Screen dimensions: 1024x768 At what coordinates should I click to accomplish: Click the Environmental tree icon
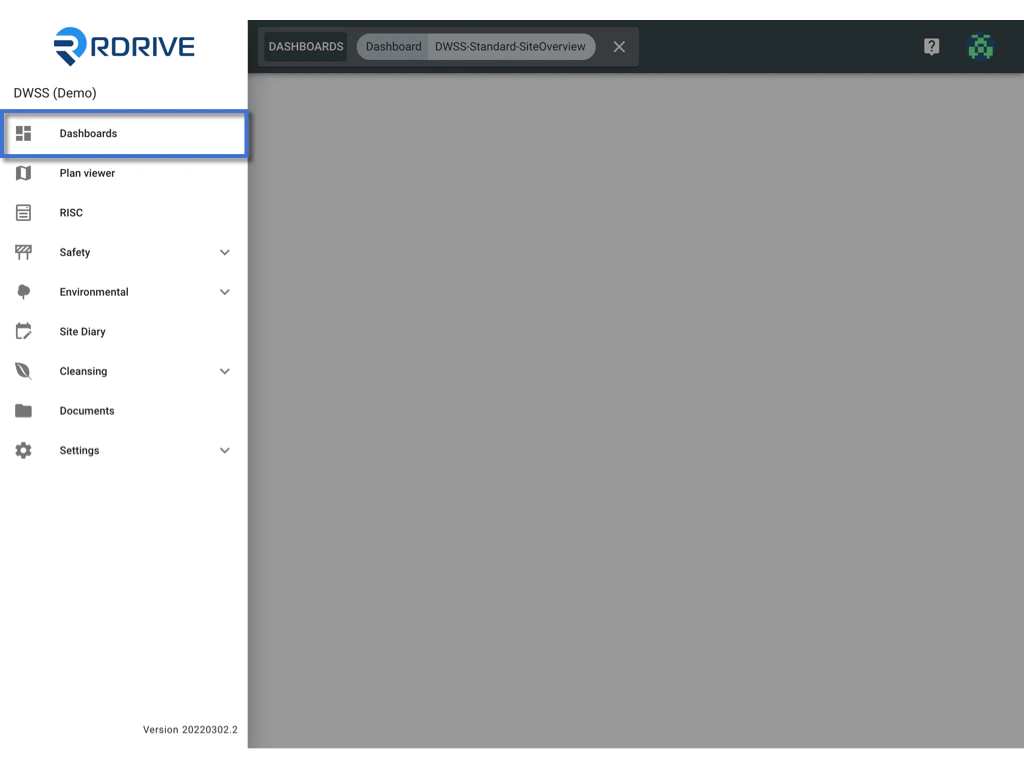pos(23,291)
